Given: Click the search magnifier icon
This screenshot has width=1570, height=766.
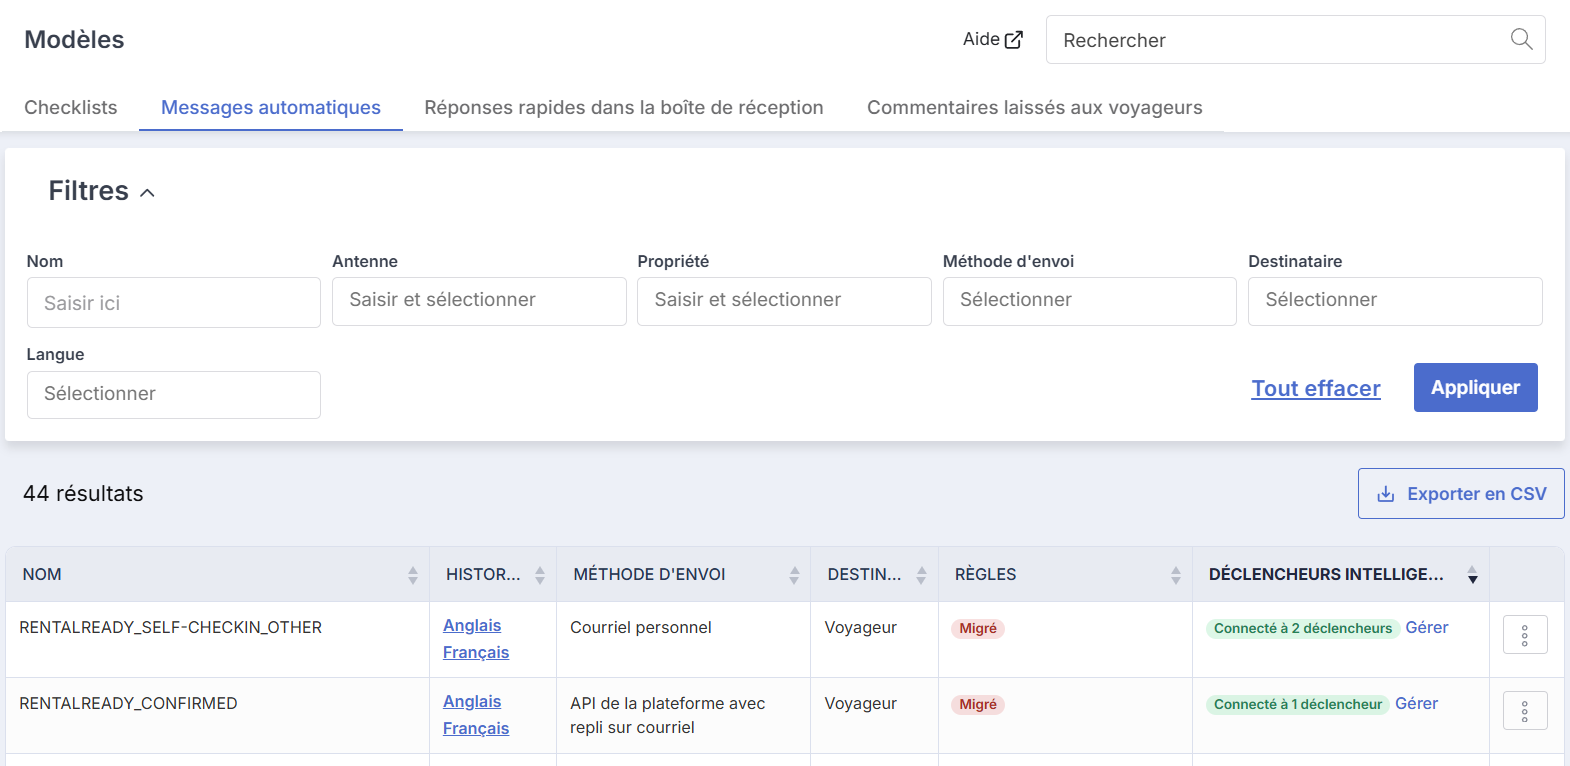Looking at the screenshot, I should (1521, 39).
